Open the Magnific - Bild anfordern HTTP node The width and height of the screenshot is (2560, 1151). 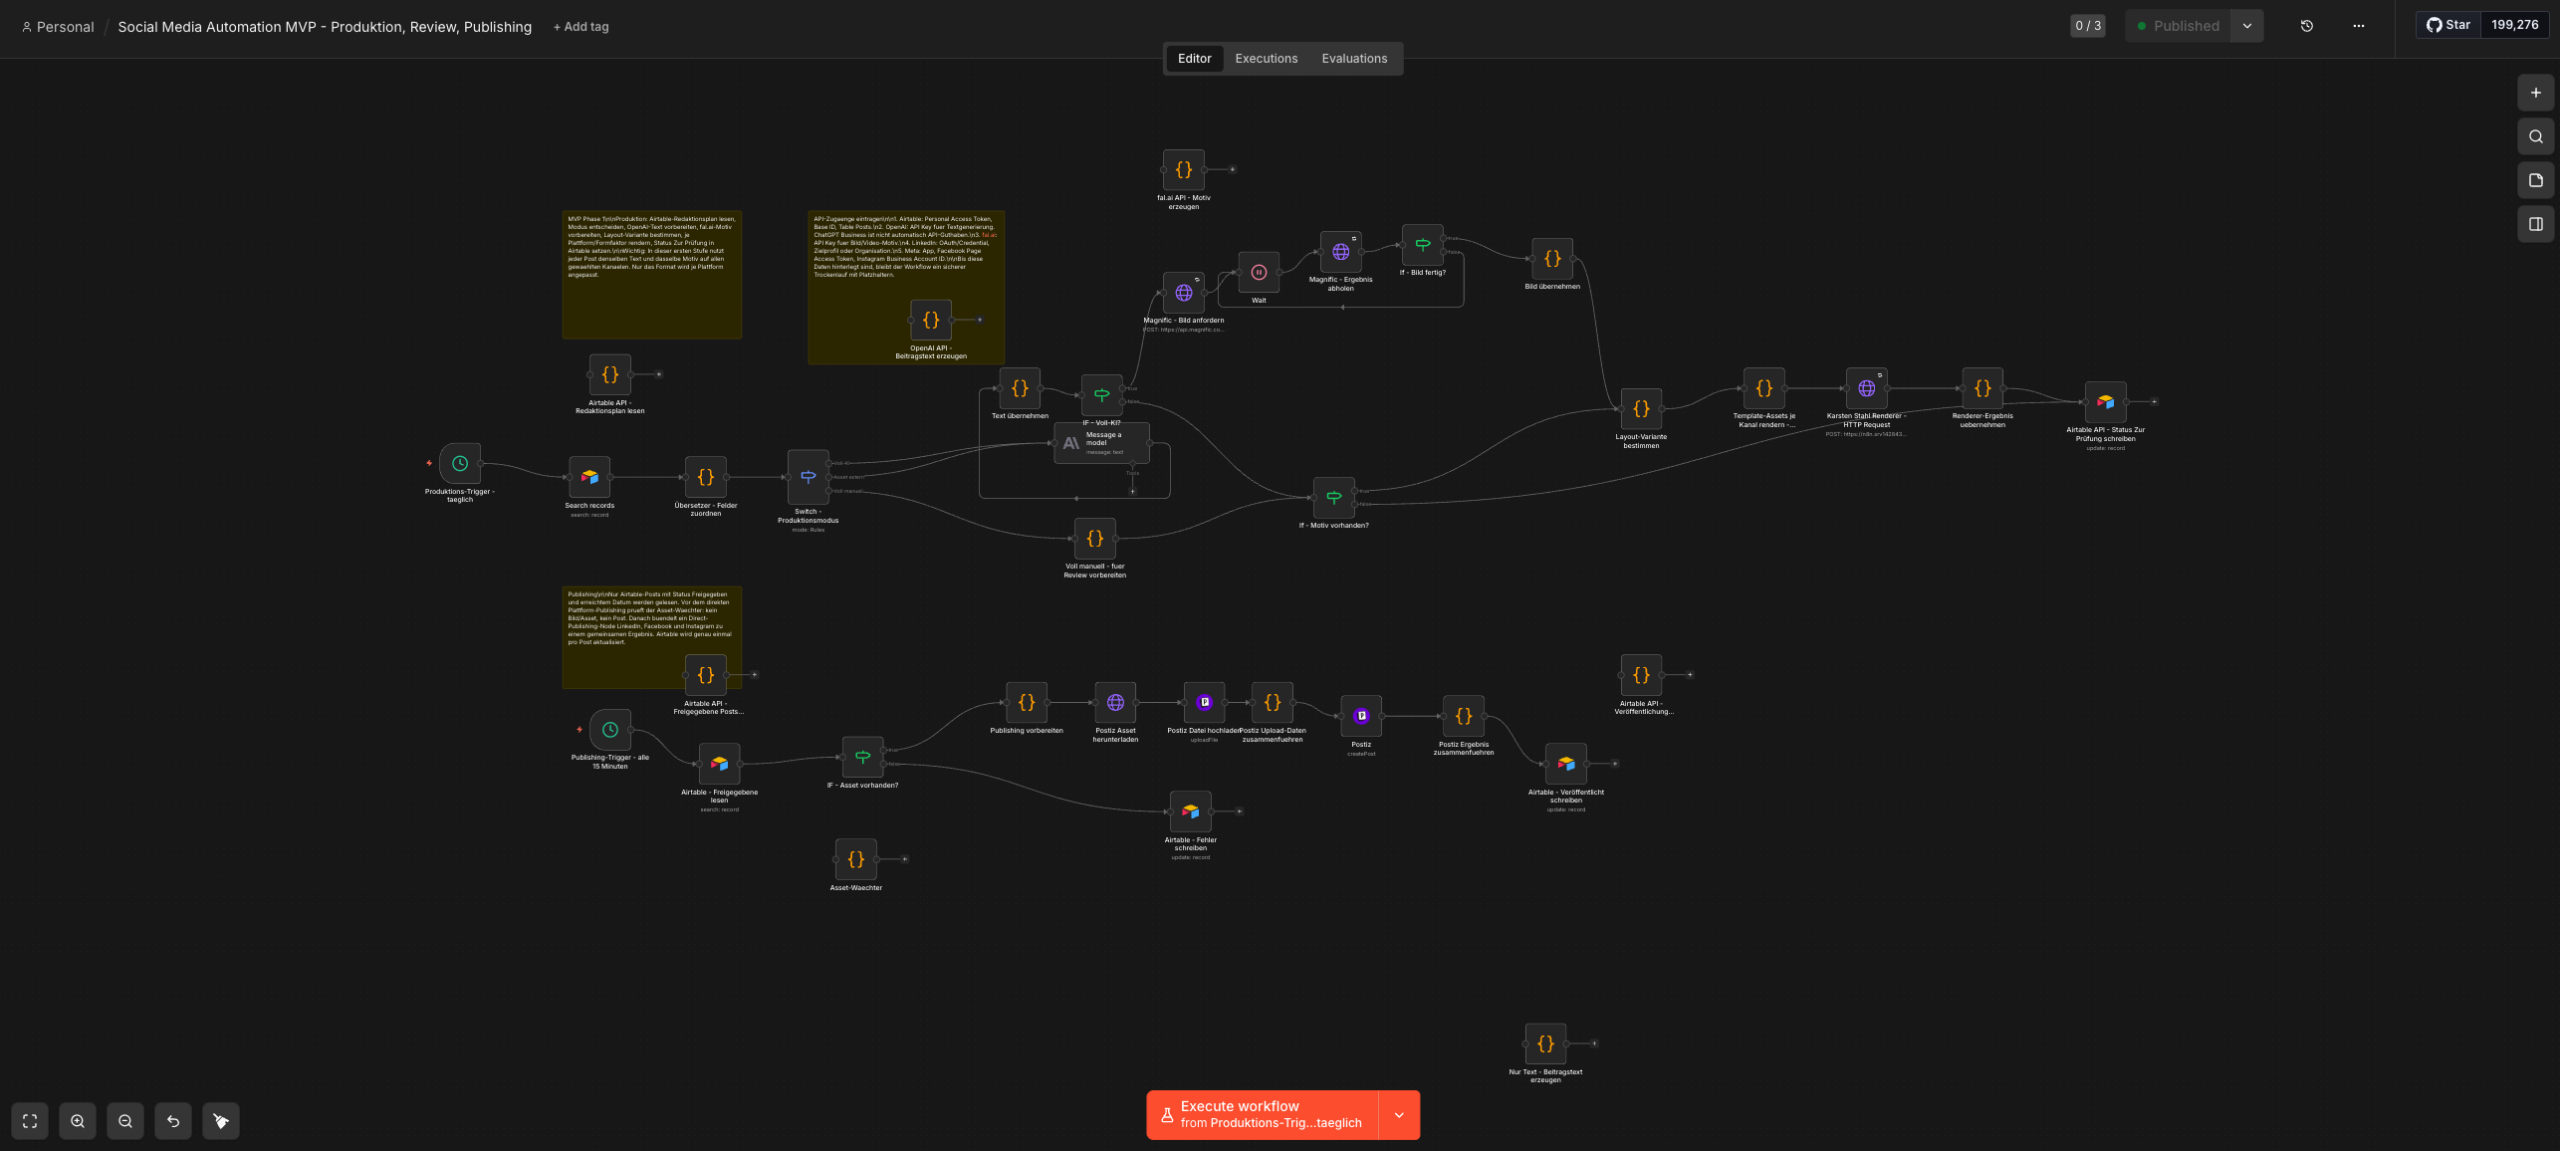click(1184, 293)
